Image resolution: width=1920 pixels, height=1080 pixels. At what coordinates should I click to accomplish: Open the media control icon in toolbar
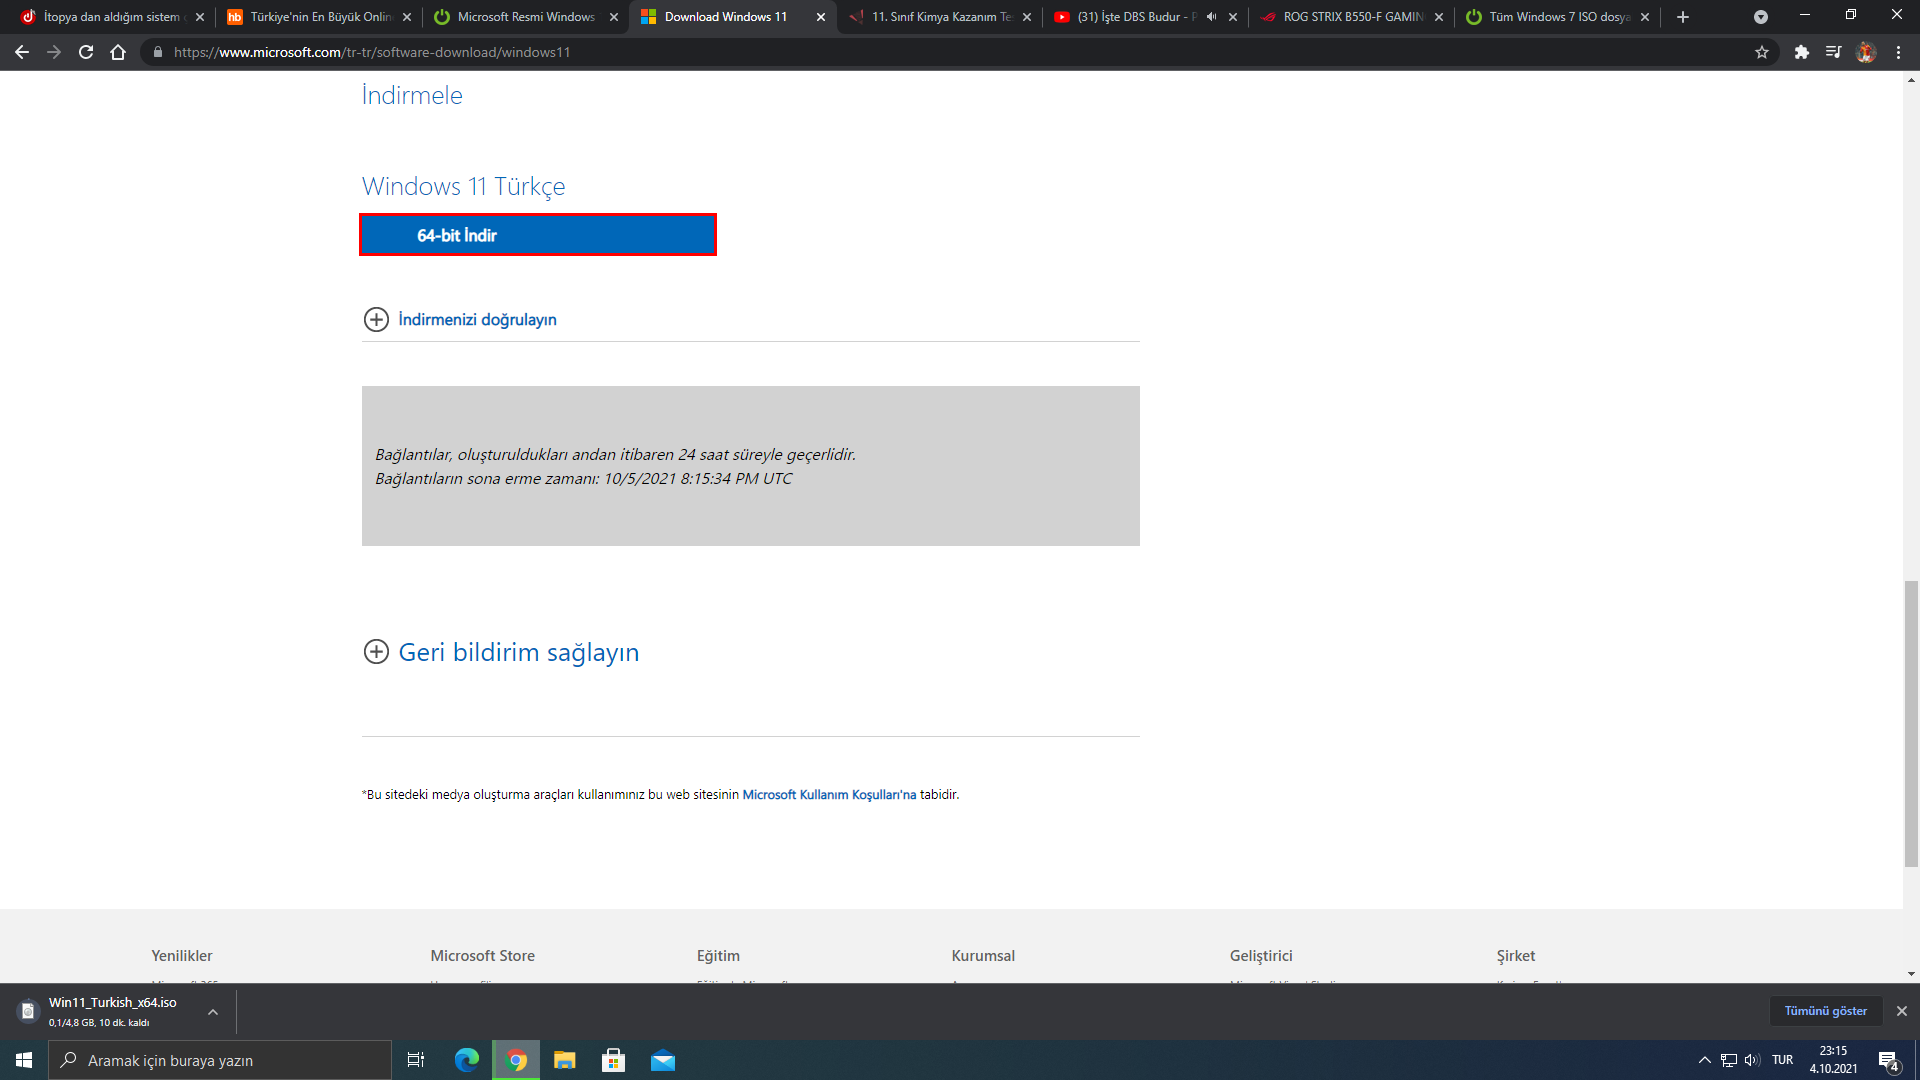click(1834, 52)
